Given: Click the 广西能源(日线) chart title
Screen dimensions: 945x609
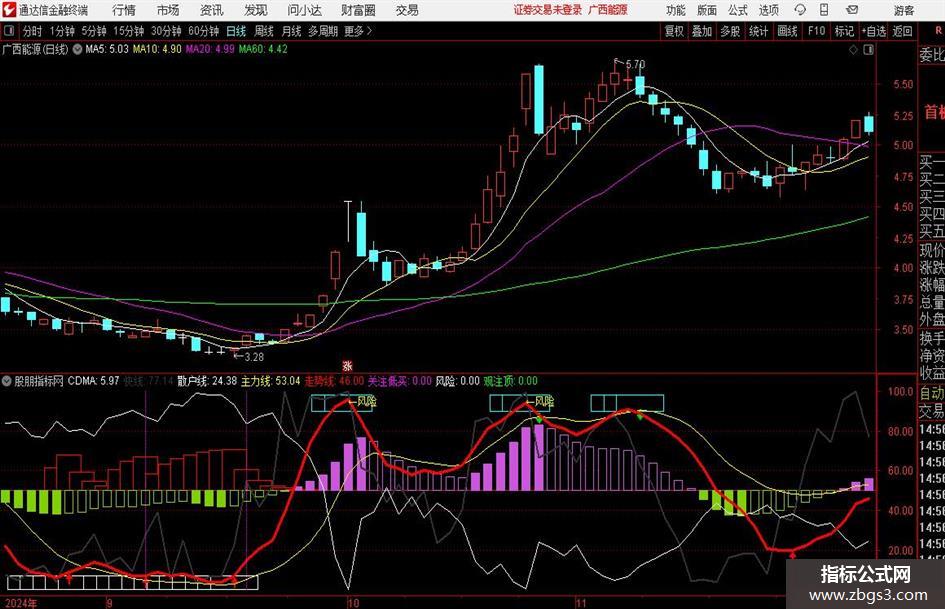Looking at the screenshot, I should 35,49.
